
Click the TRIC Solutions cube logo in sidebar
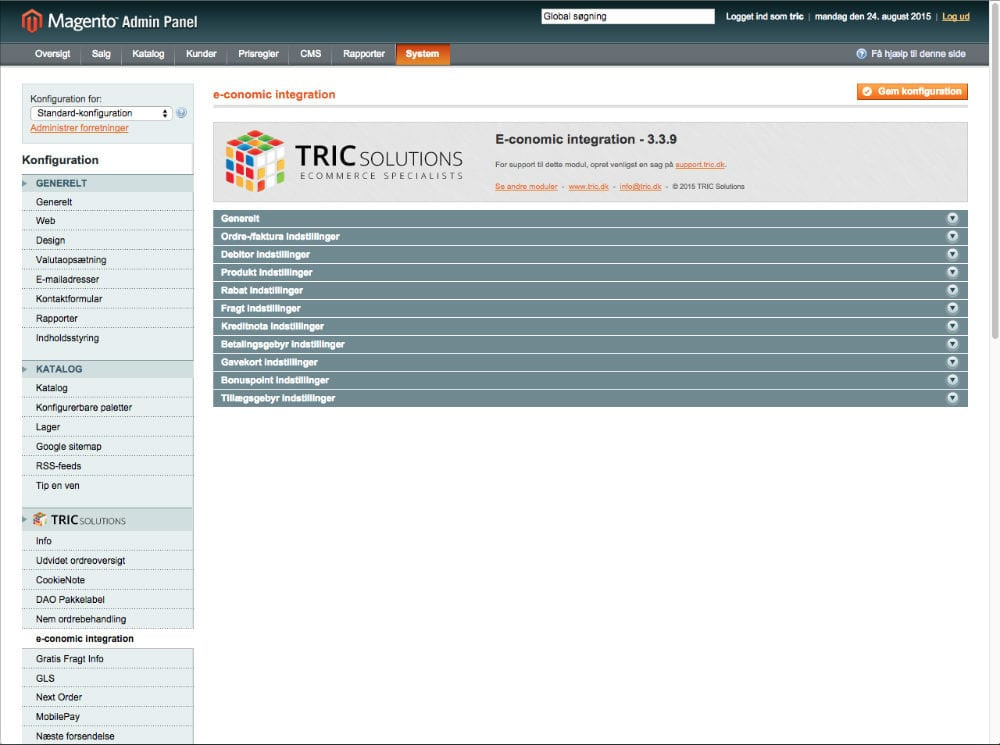41,519
